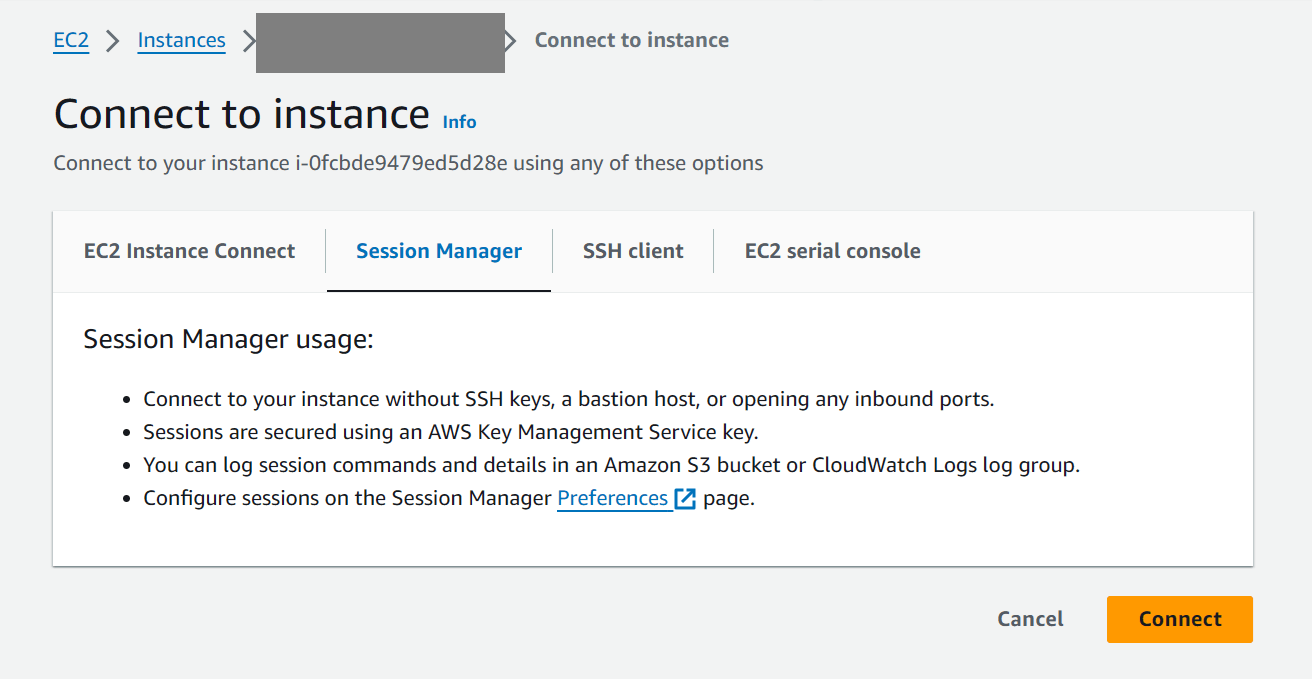This screenshot has height=679, width=1312.
Task: Open Session Manager Preferences link
Action: tap(612, 498)
